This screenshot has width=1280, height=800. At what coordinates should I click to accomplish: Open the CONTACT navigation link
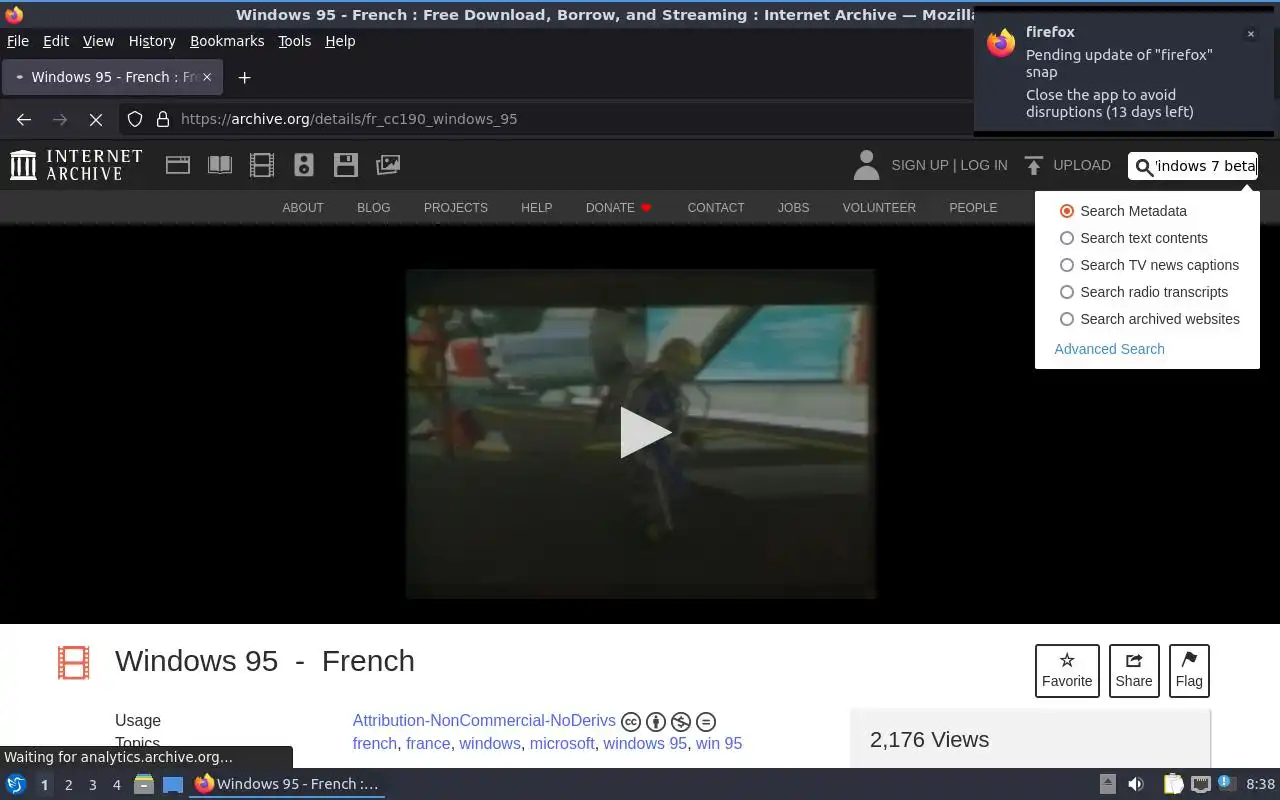tap(716, 208)
